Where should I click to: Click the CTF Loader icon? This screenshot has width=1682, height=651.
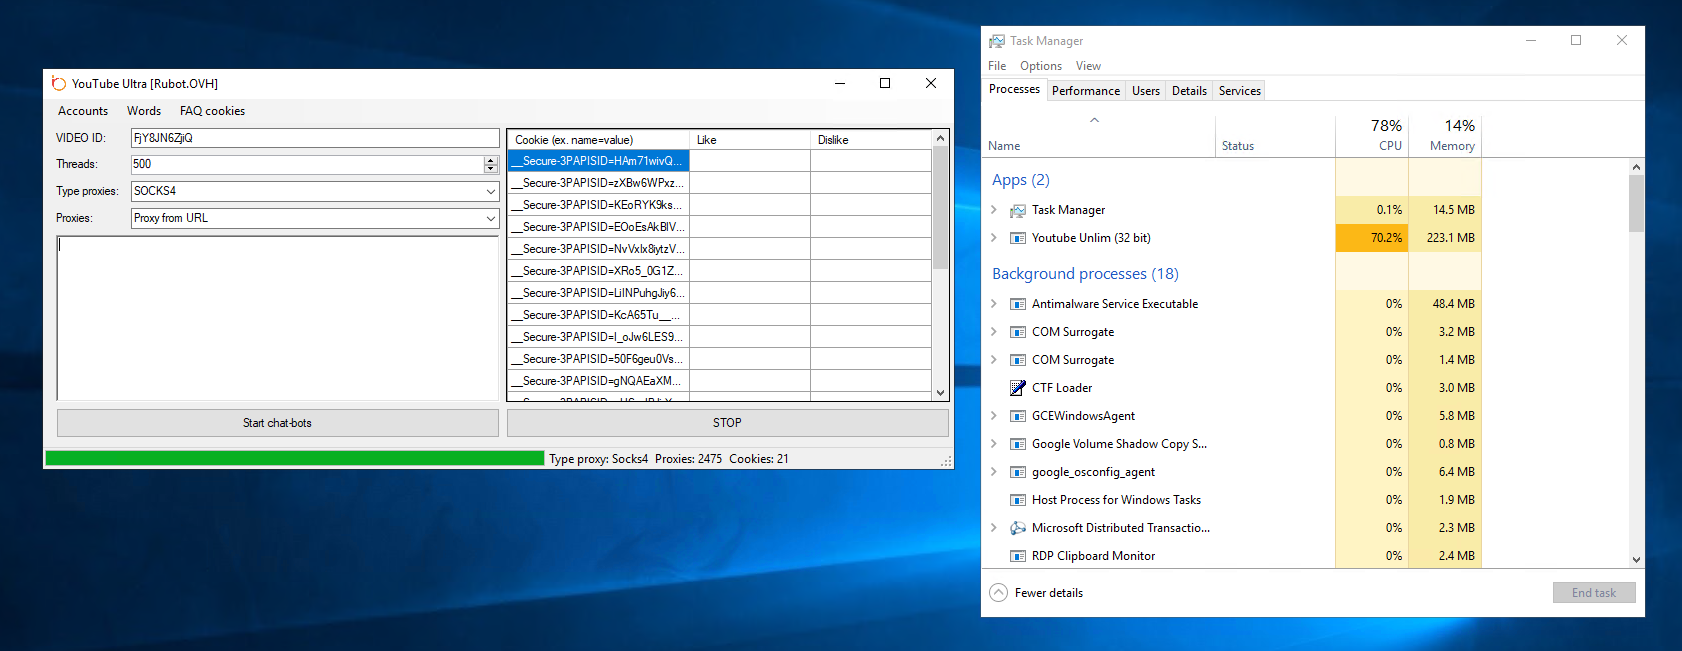pyautogui.click(x=1018, y=388)
